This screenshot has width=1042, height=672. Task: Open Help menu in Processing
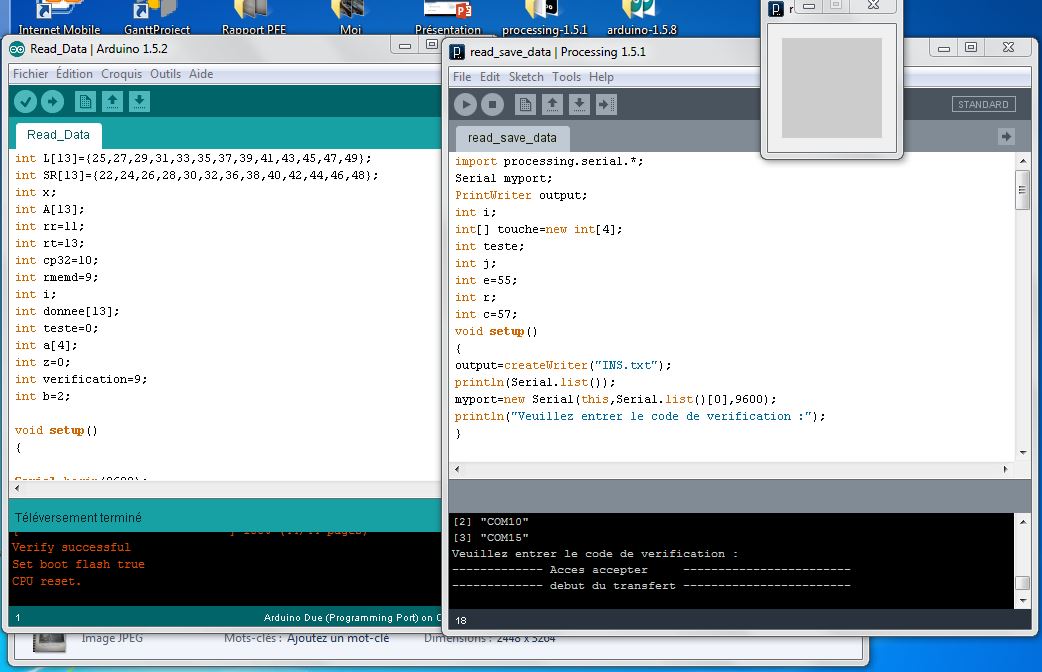pyautogui.click(x=601, y=77)
